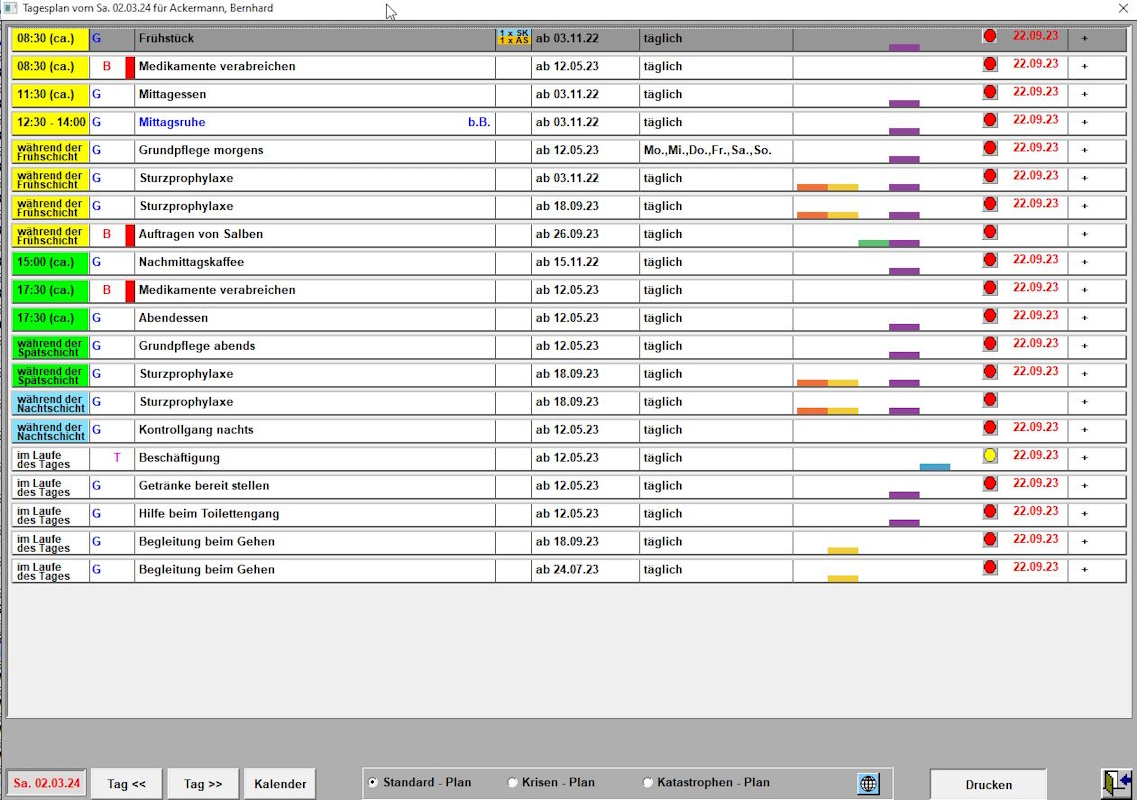This screenshot has width=1137, height=800.
Task: Click the red B in Auftragen von Salben row
Action: click(x=107, y=234)
